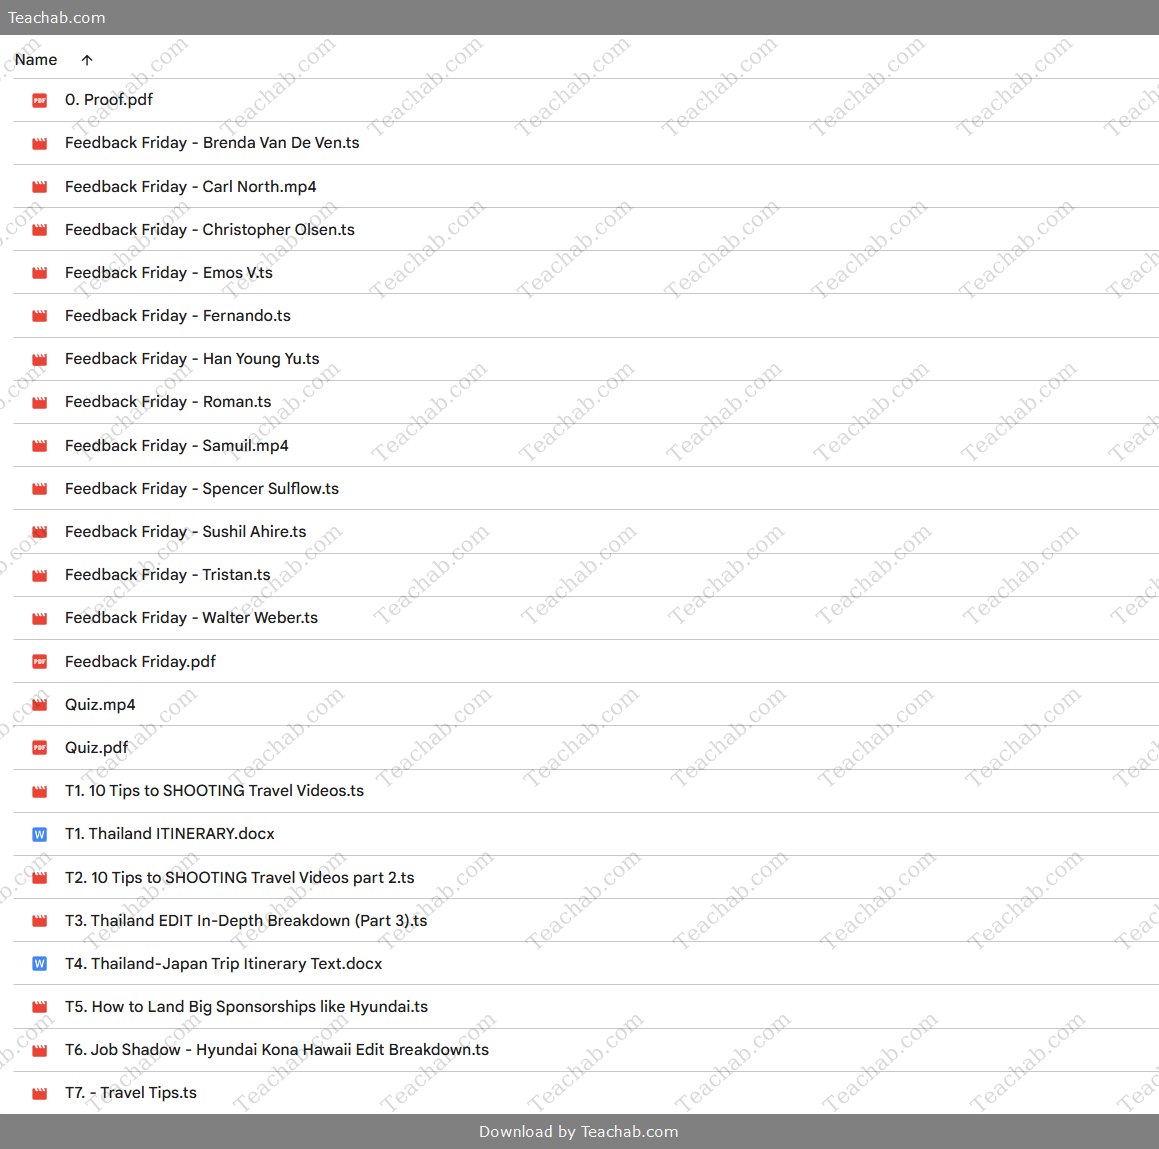Click the PDF icon next to Quiz.pdf
This screenshot has width=1159, height=1149.
tap(40, 748)
